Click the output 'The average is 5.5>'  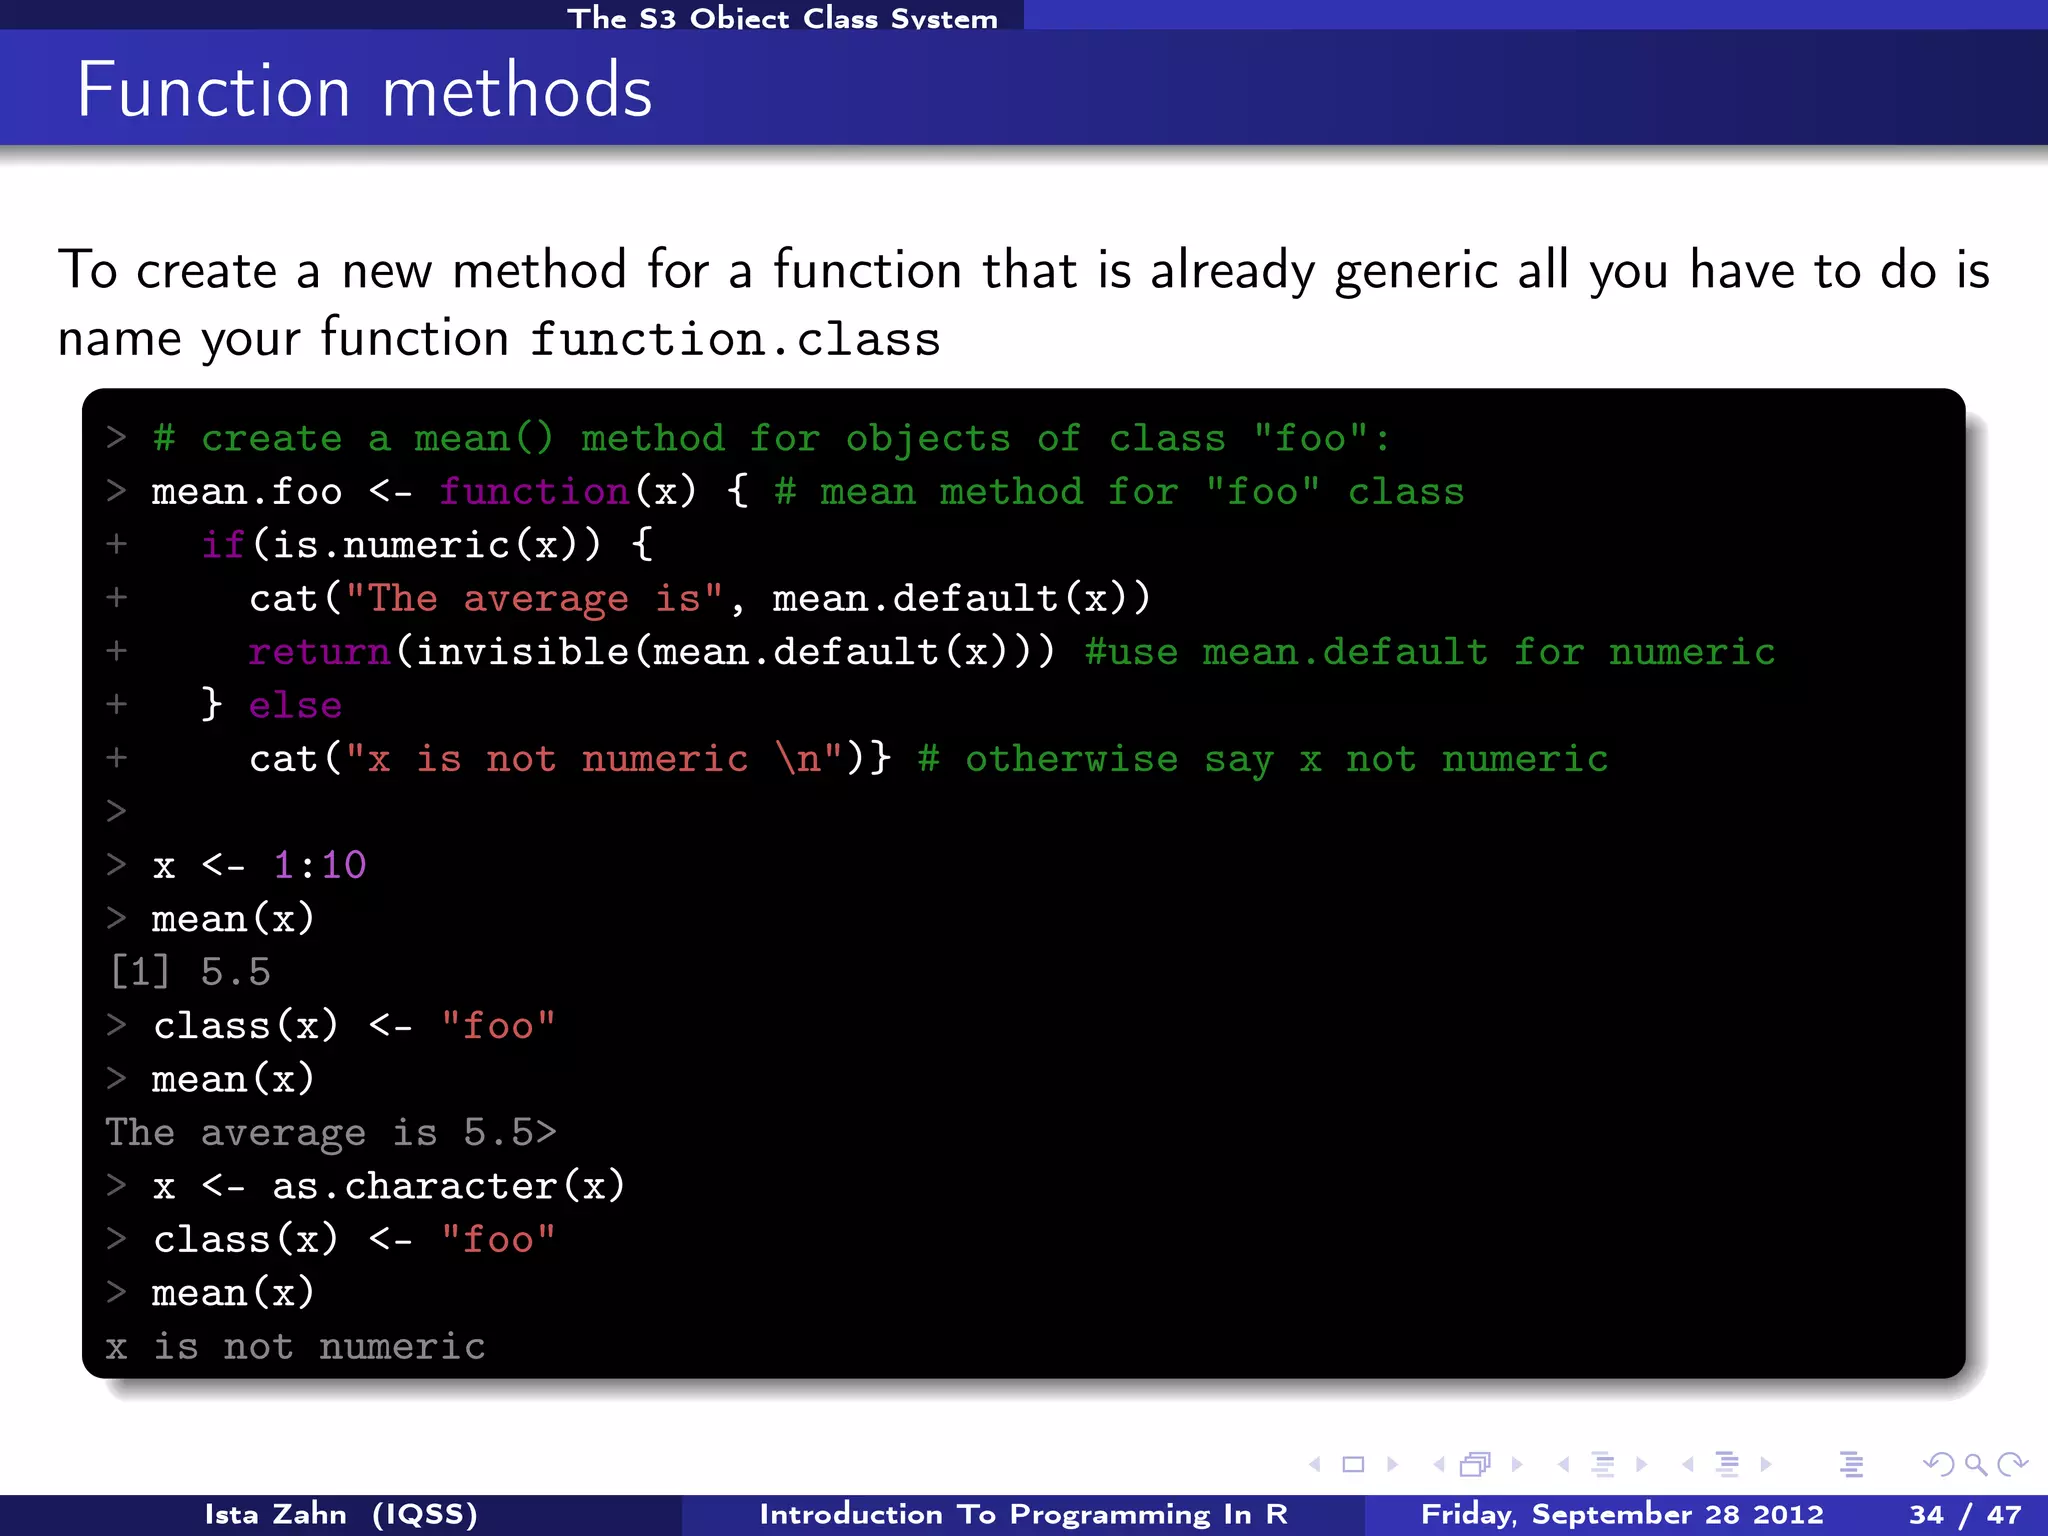(x=331, y=1133)
